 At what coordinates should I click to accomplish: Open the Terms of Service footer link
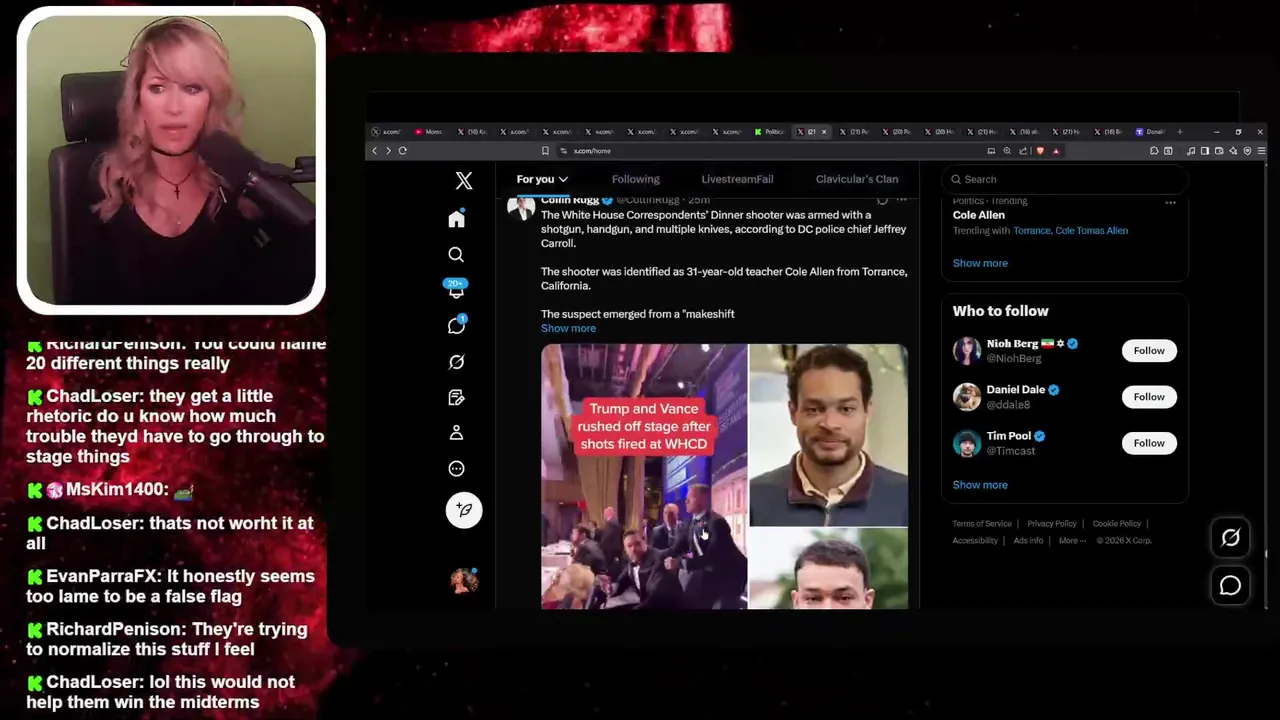(x=982, y=524)
